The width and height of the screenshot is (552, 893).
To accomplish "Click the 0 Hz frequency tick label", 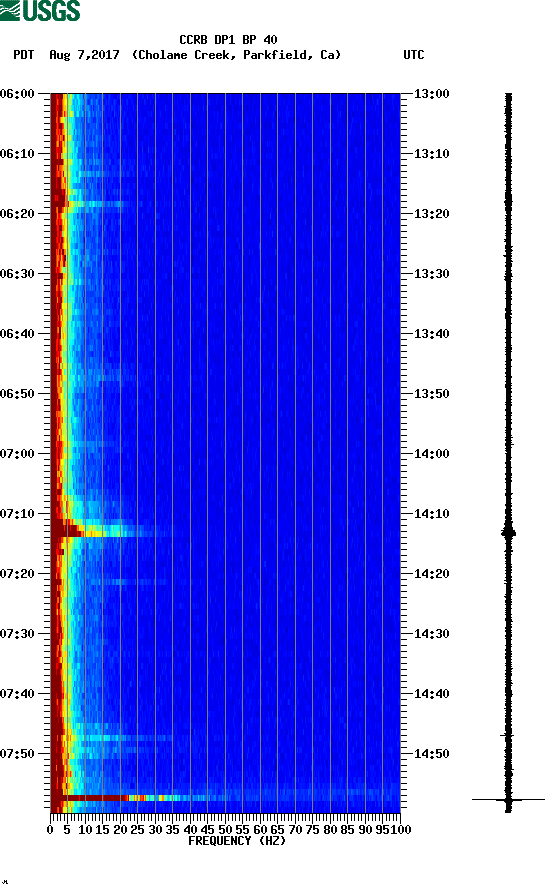I will (x=50, y=830).
